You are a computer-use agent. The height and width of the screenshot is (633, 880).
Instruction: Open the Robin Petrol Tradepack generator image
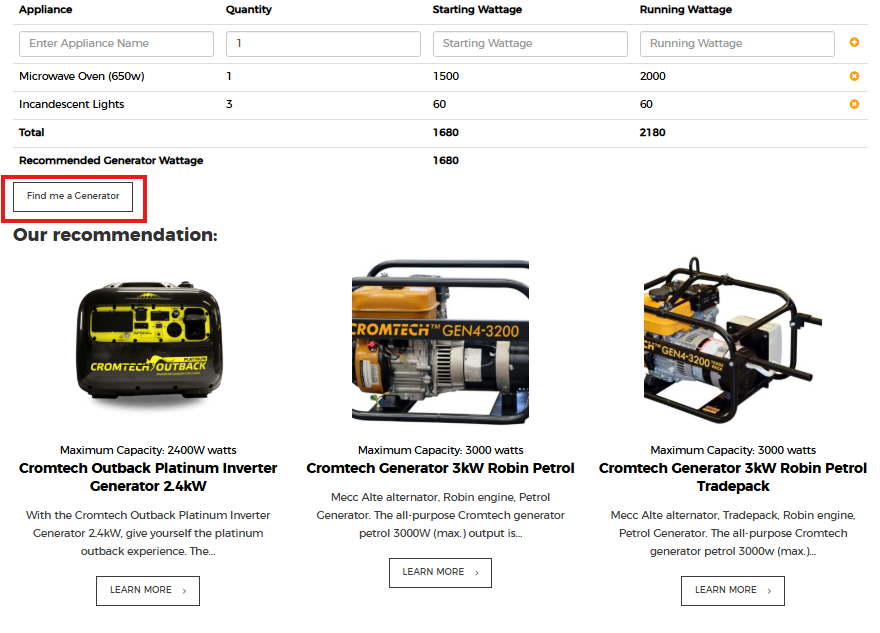pyautogui.click(x=732, y=342)
